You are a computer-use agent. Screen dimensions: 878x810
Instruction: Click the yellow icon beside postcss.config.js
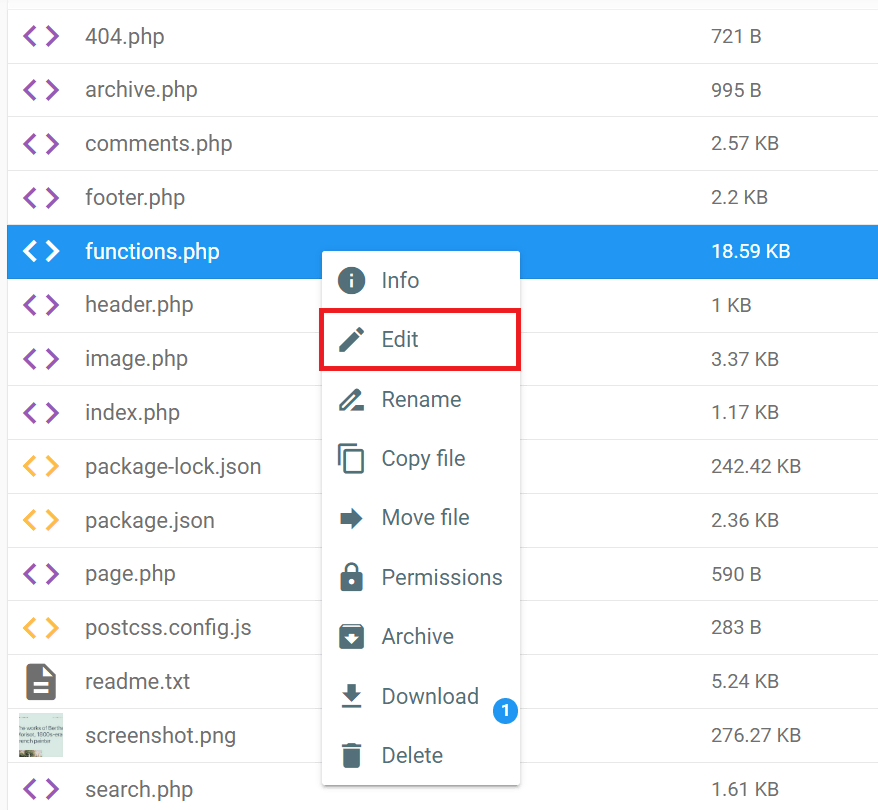40,627
